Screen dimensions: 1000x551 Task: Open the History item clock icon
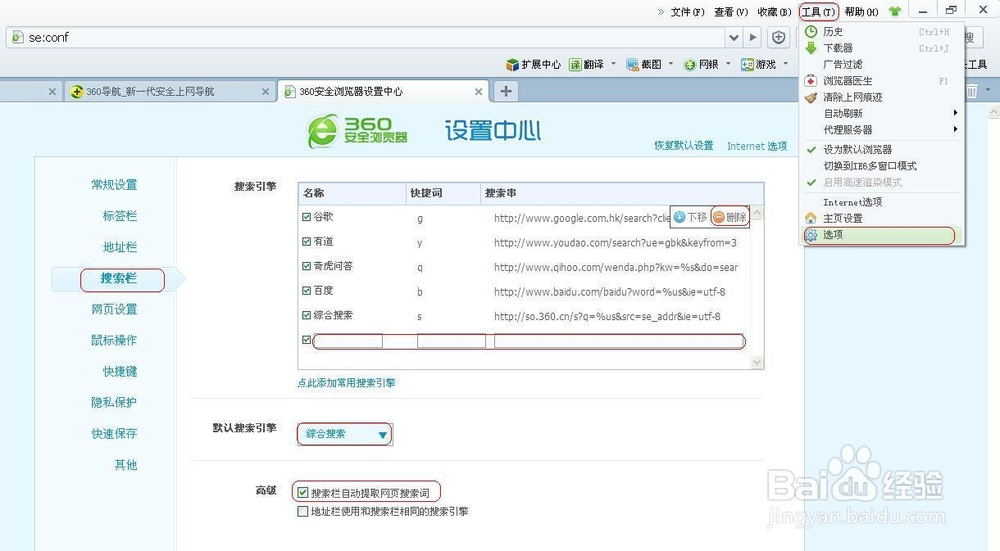811,31
